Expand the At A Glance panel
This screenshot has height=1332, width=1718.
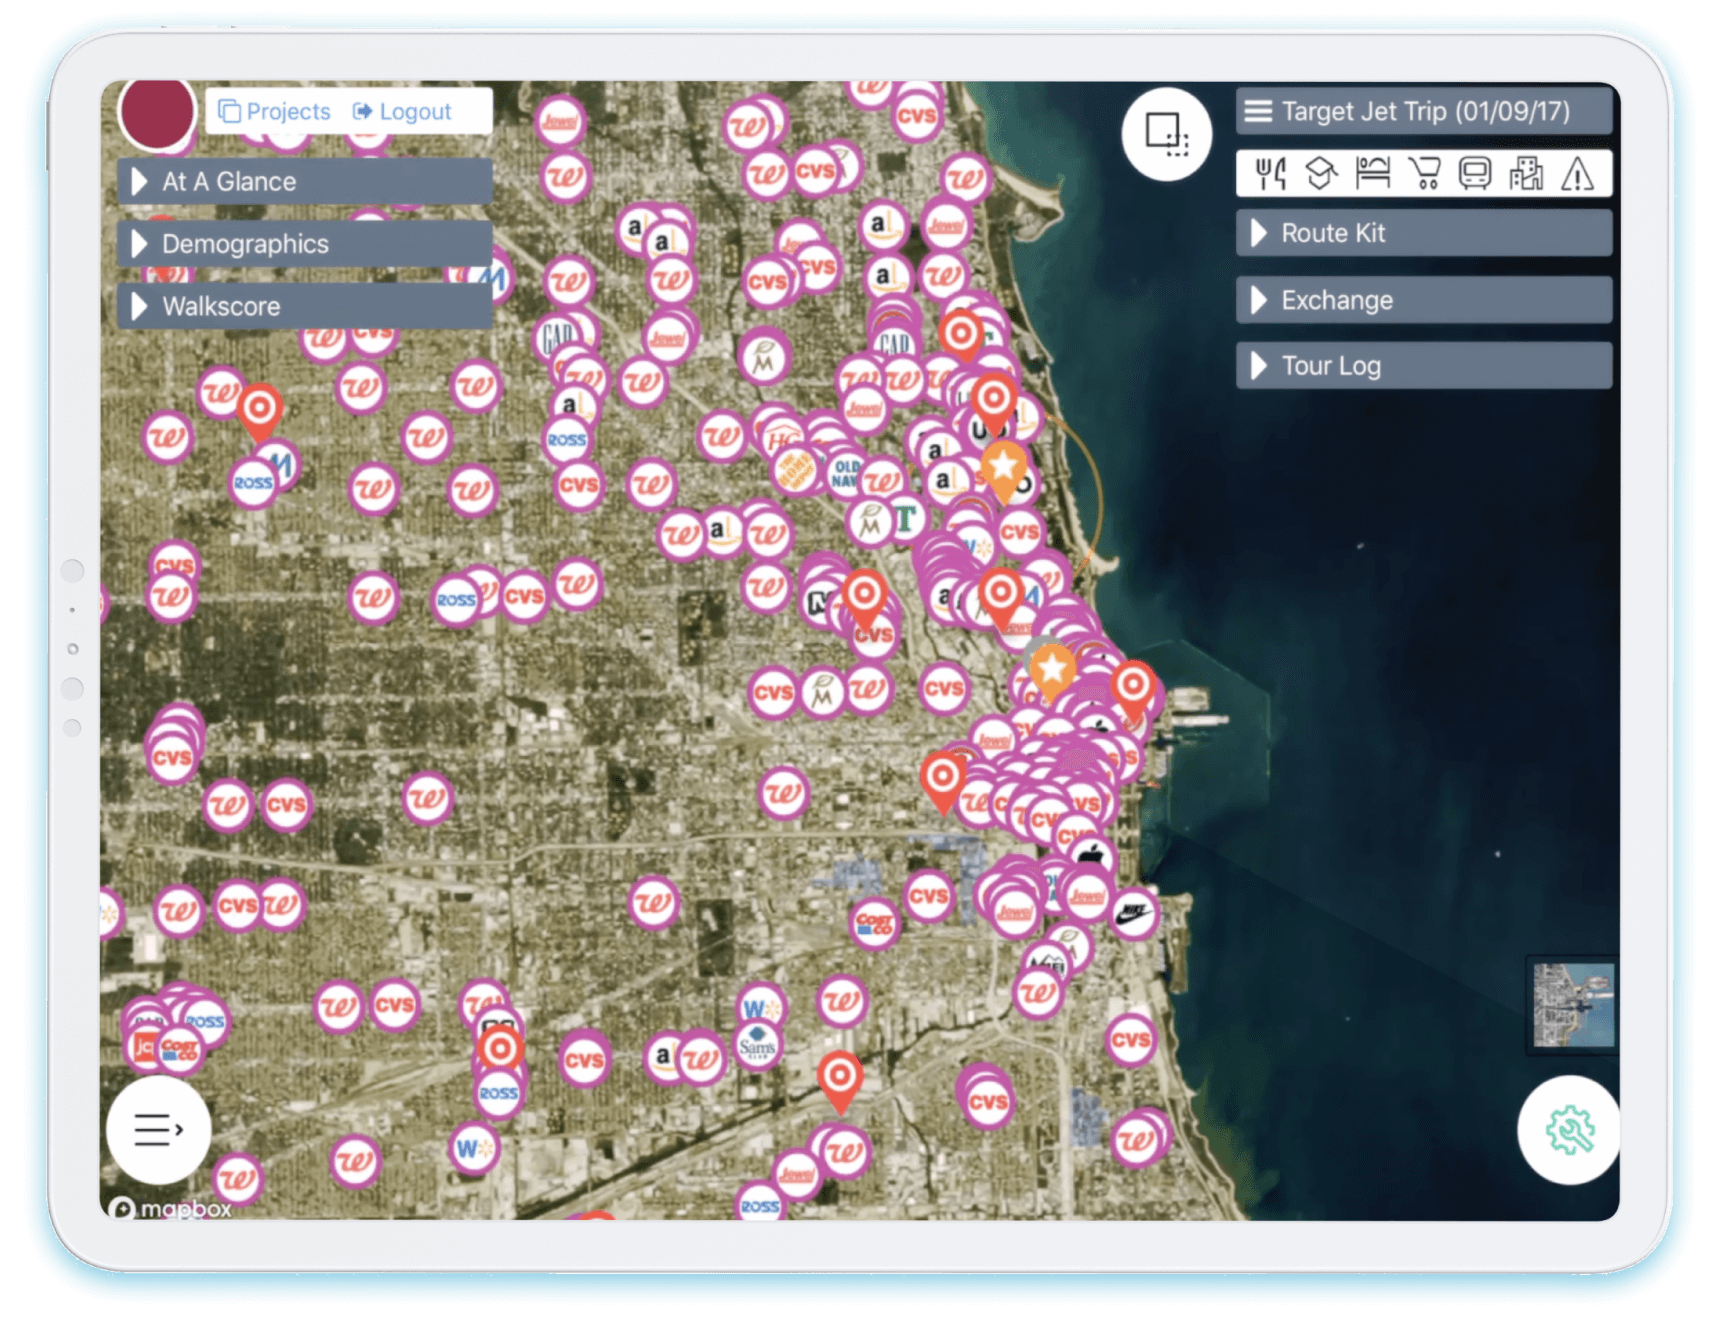[305, 181]
